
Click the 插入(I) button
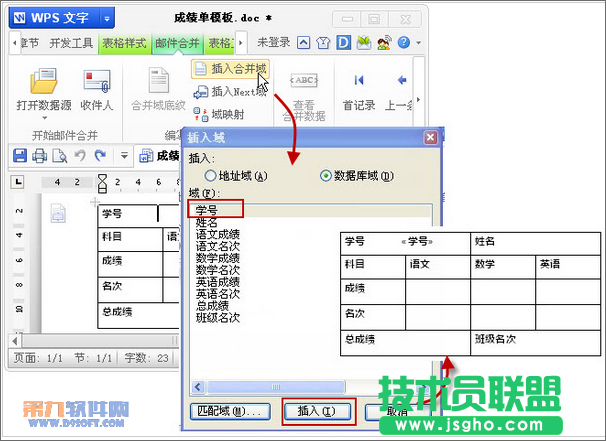(x=317, y=411)
